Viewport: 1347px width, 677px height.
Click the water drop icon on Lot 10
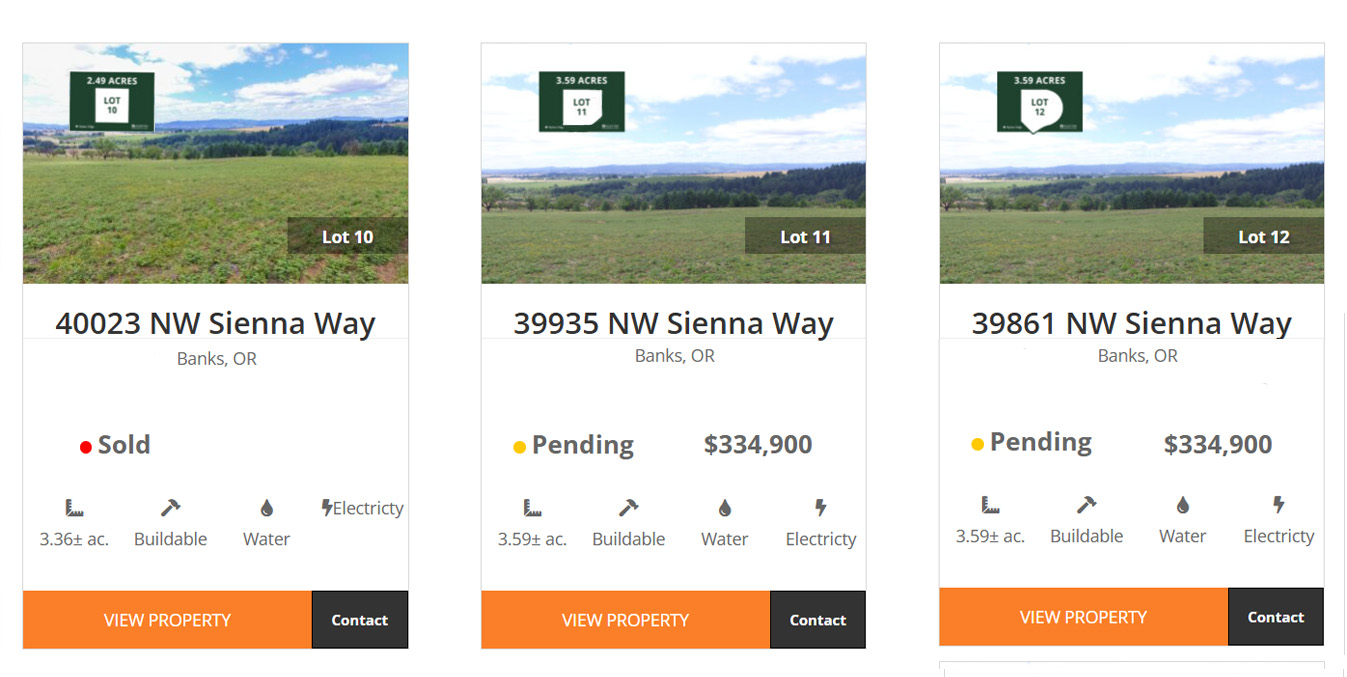[266, 508]
